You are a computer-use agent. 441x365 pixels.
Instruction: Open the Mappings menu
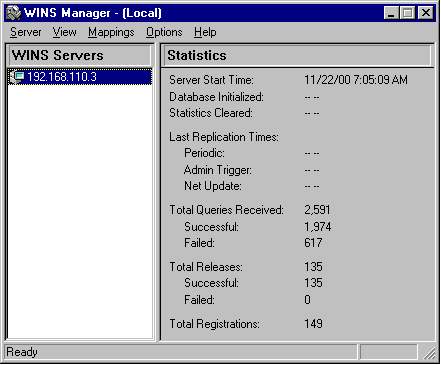pyautogui.click(x=111, y=32)
